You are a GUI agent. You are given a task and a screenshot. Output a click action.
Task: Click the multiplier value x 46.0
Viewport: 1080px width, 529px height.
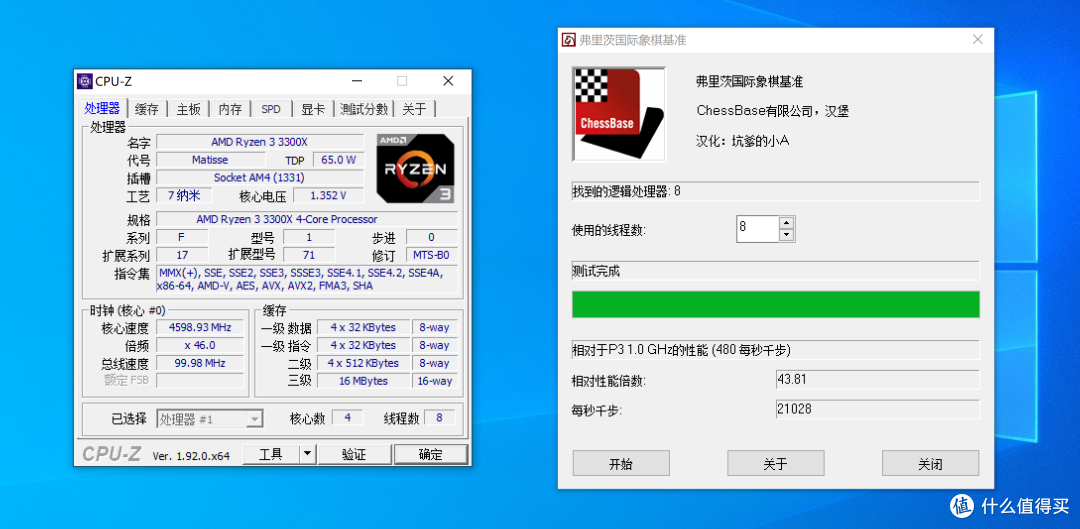200,345
